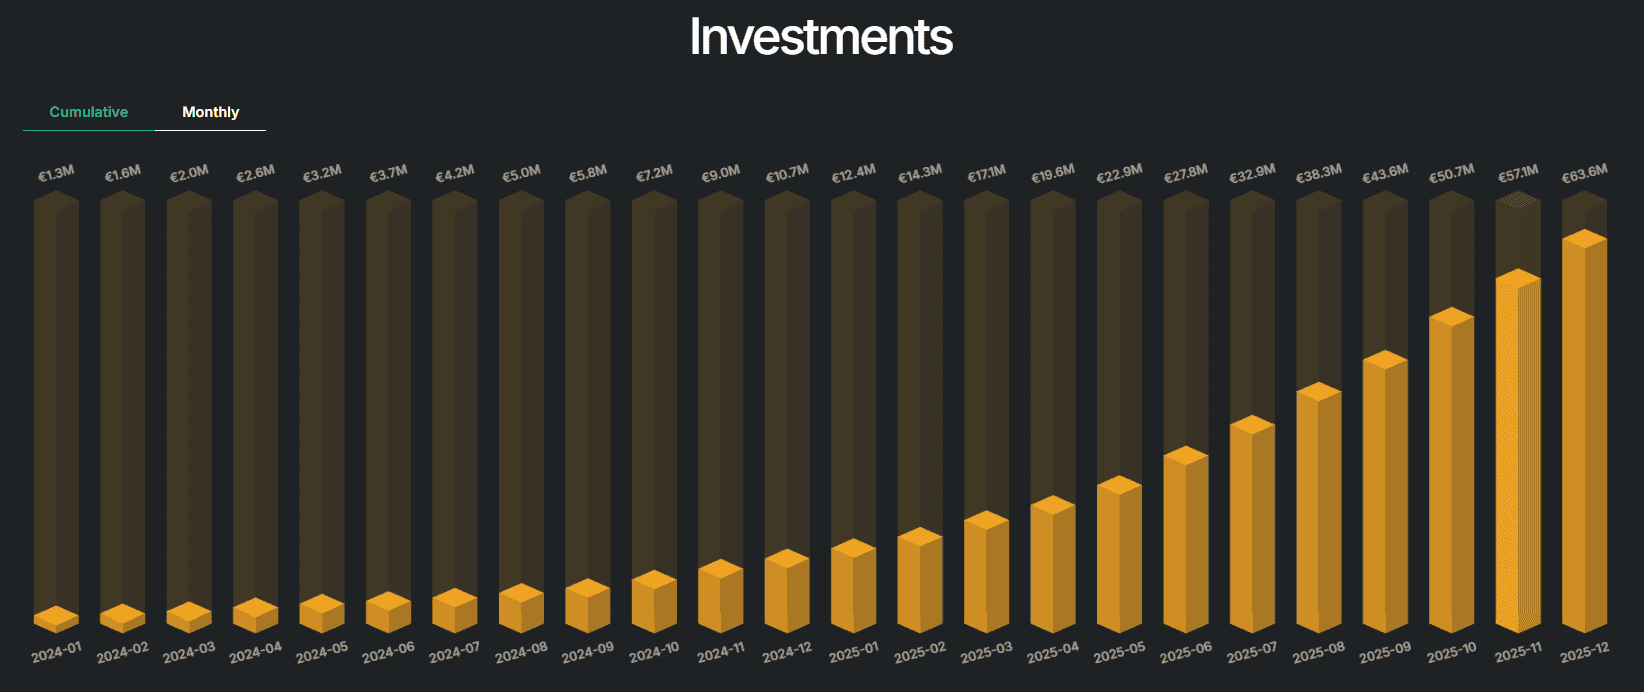Switch to the Monthly tab

point(210,112)
